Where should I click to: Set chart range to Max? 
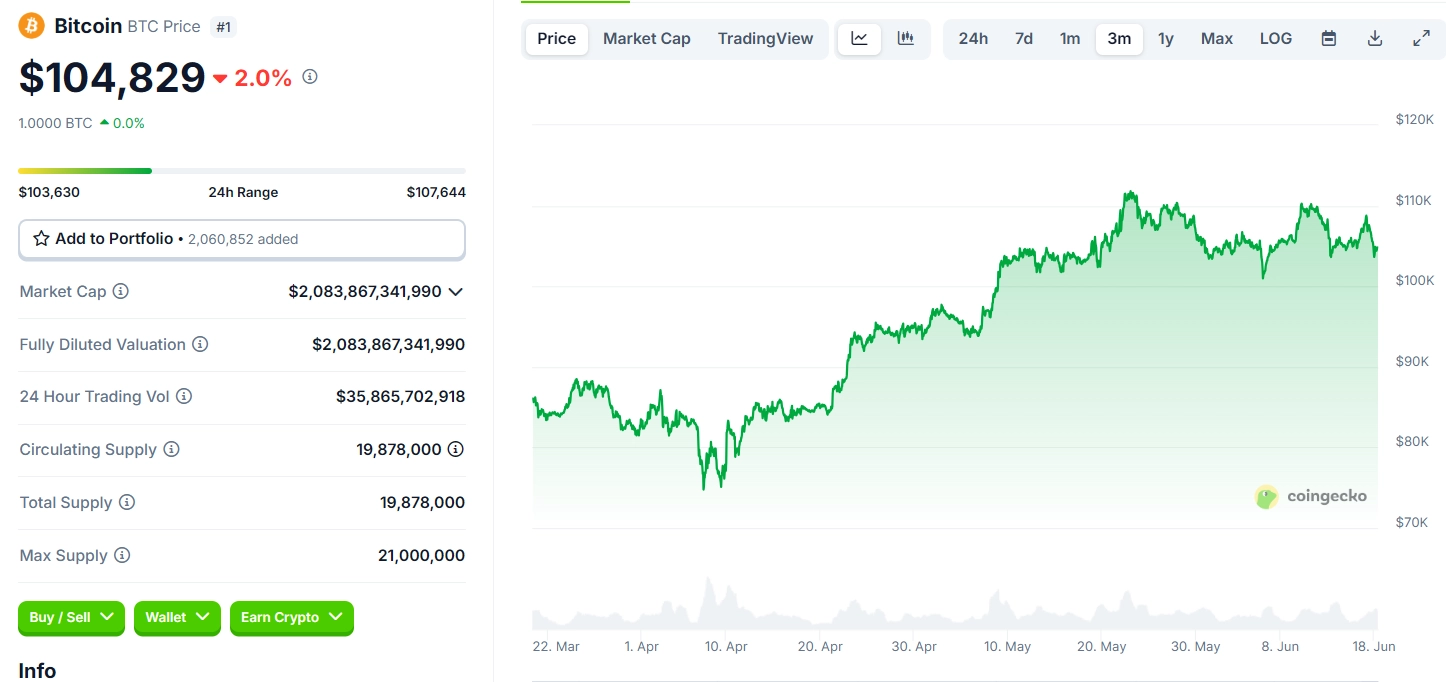point(1217,38)
